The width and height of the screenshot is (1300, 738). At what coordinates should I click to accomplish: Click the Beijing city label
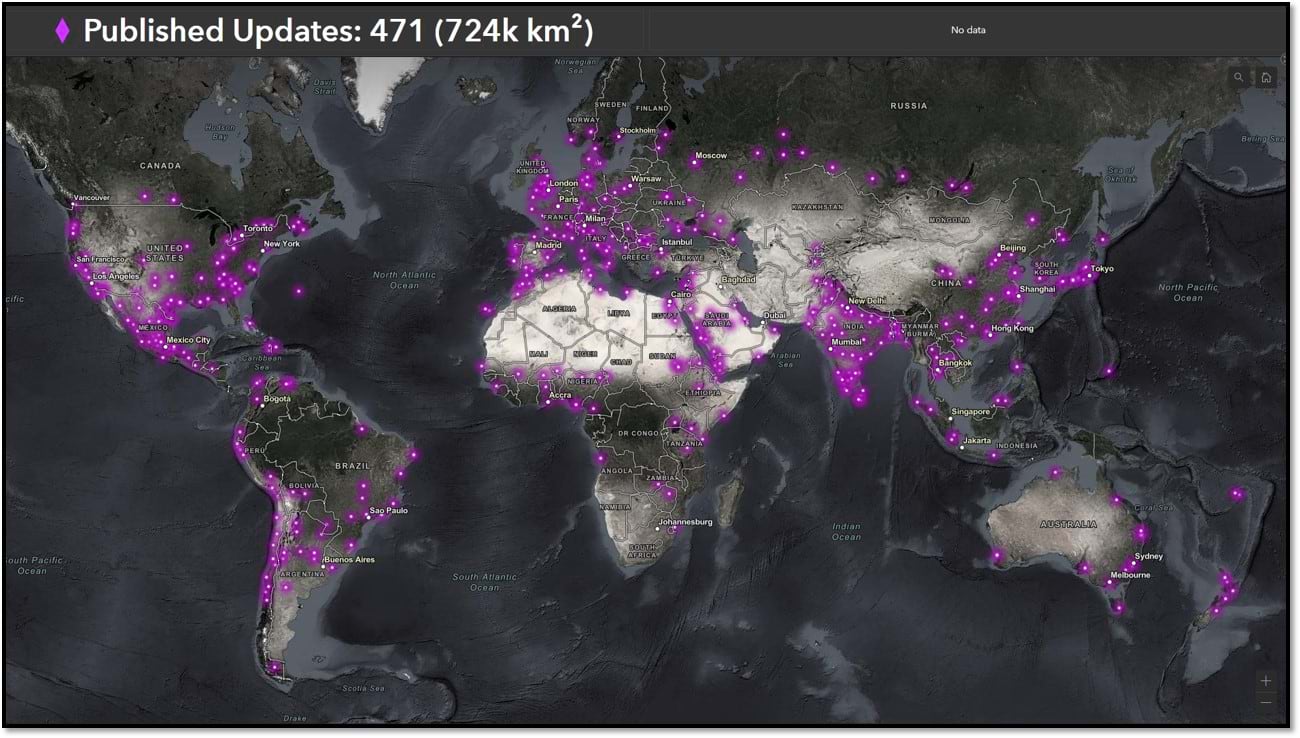(1013, 247)
